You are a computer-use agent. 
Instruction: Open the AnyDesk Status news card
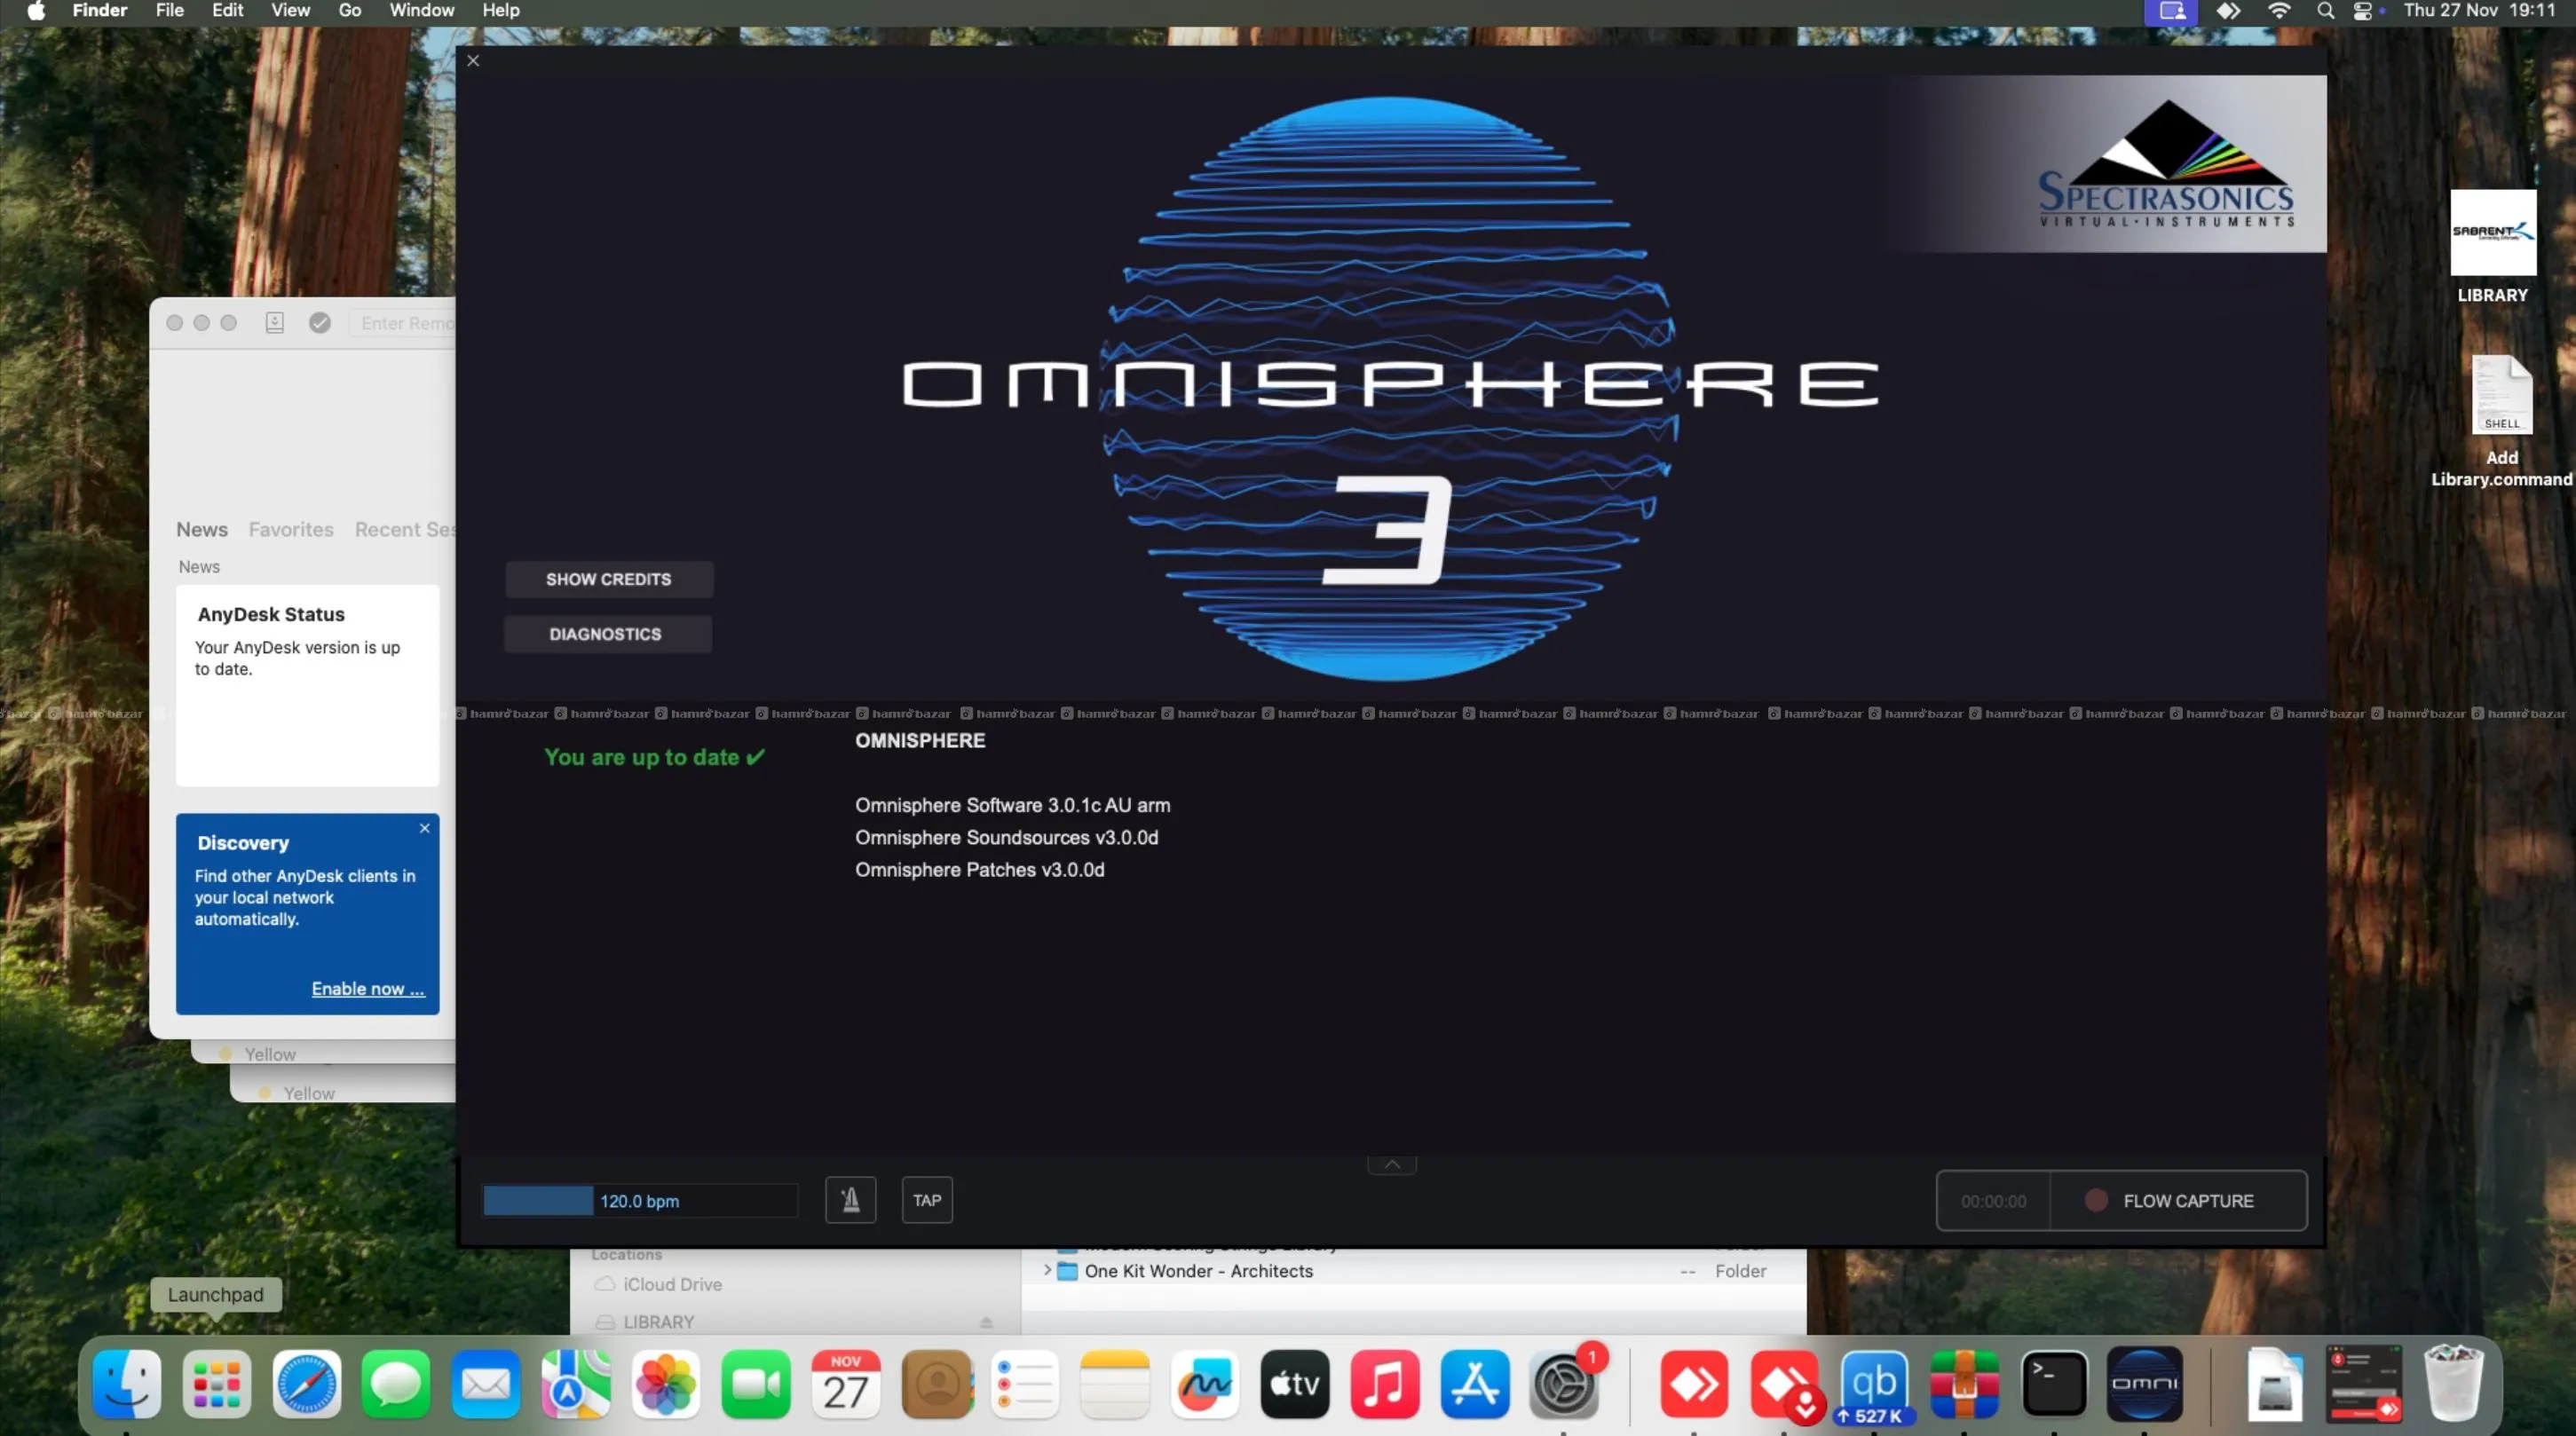pos(308,685)
